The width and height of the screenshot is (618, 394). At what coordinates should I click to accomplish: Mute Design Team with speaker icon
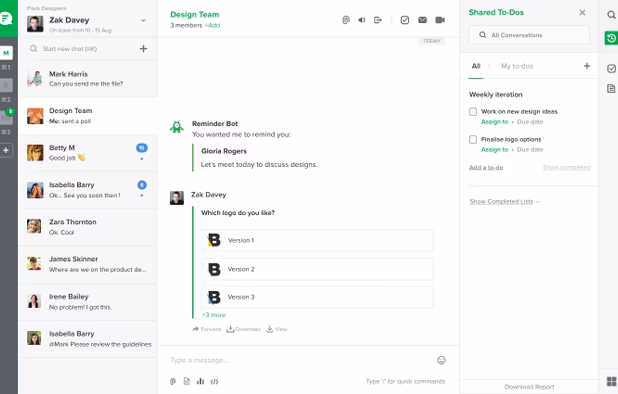(x=361, y=20)
